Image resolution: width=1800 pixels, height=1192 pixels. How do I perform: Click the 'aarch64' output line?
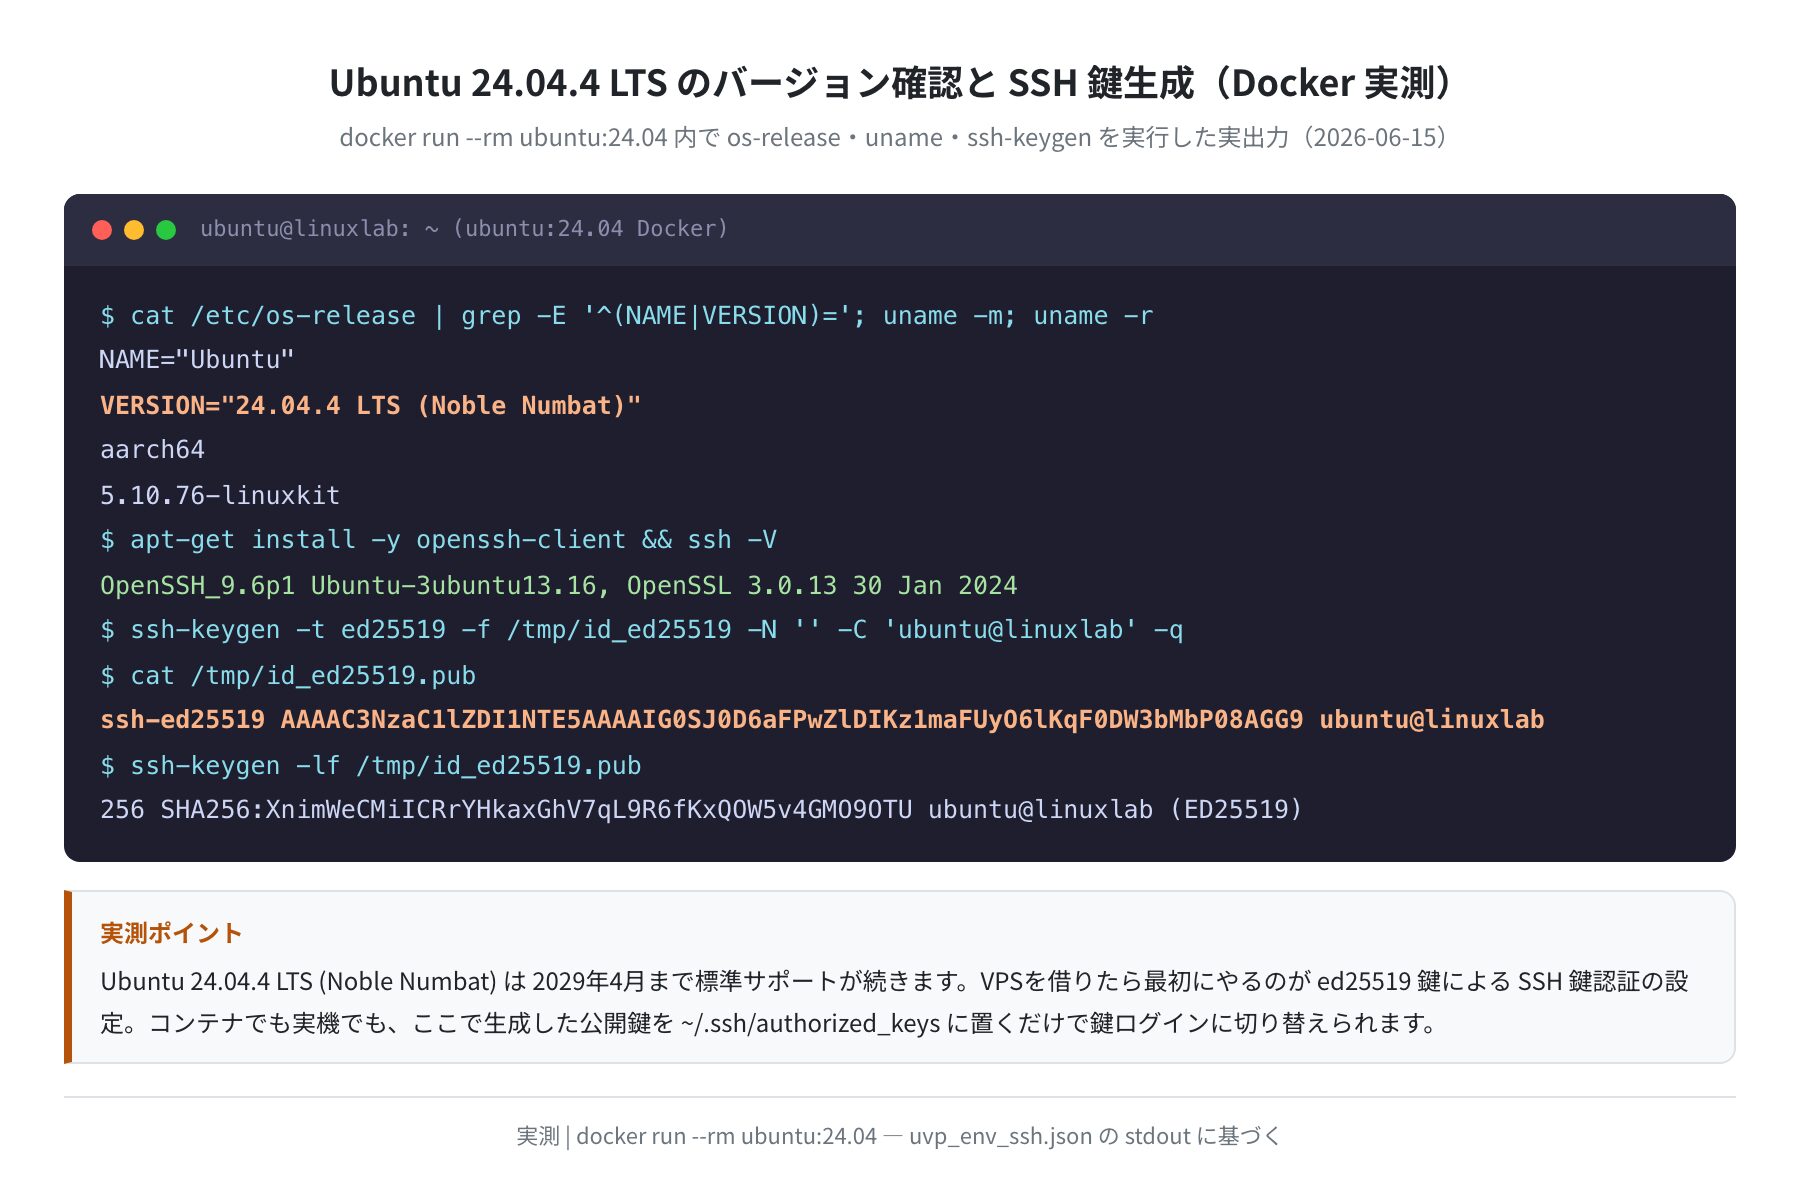[x=152, y=450]
